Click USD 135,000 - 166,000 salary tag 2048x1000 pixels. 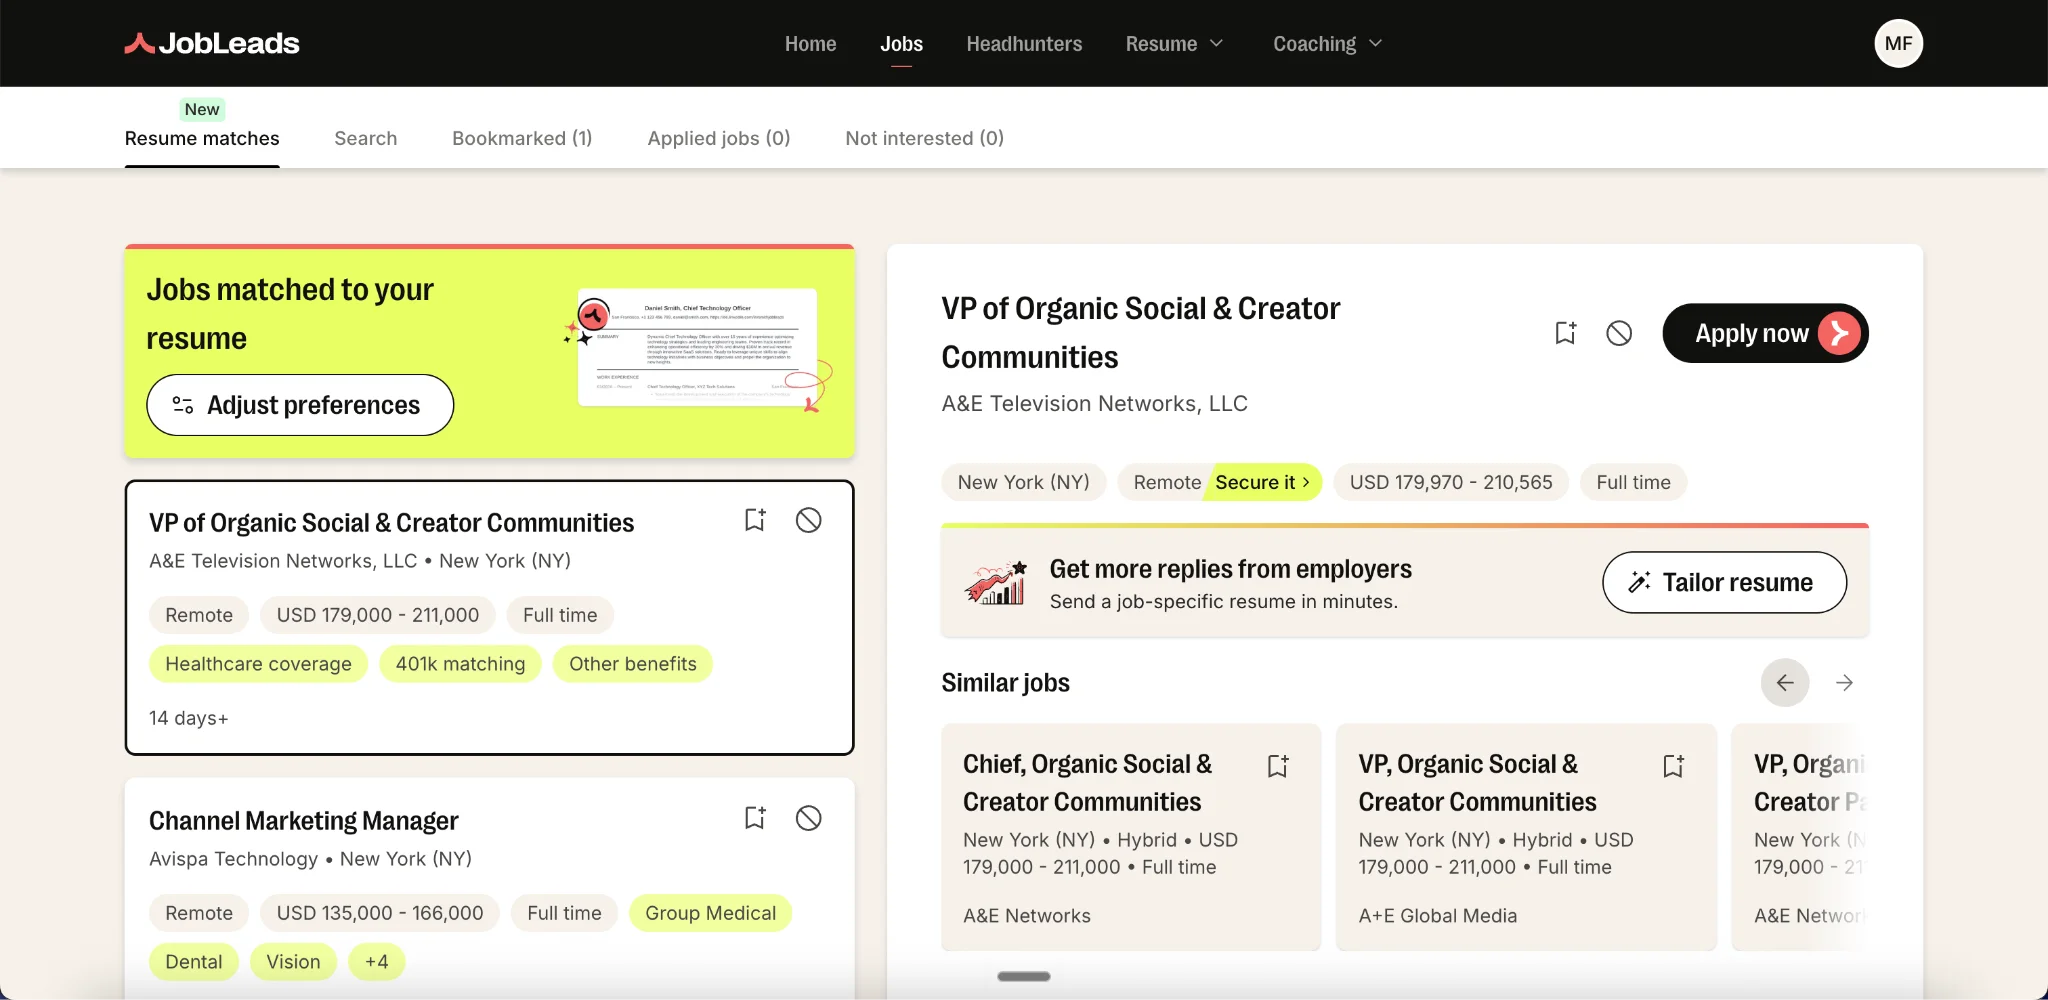click(380, 913)
